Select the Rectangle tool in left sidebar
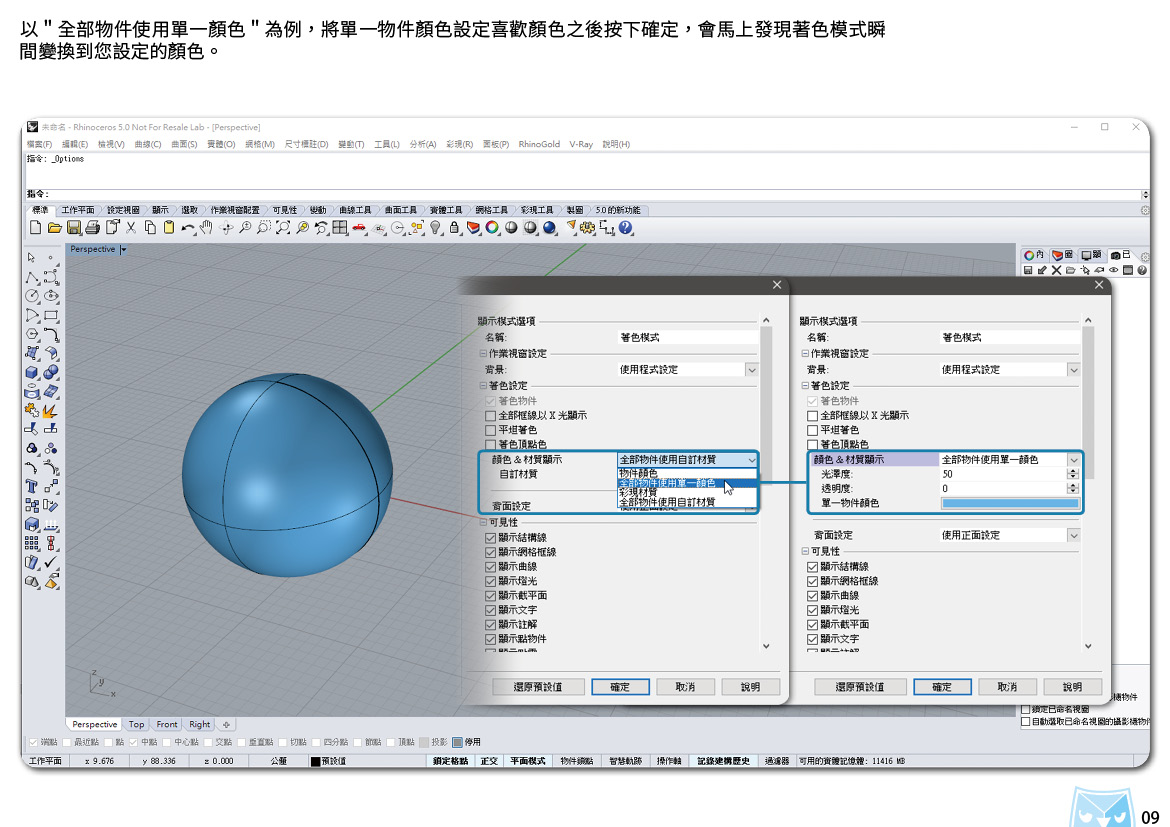Viewport: 1170px width, 827px height. pyautogui.click(x=51, y=316)
